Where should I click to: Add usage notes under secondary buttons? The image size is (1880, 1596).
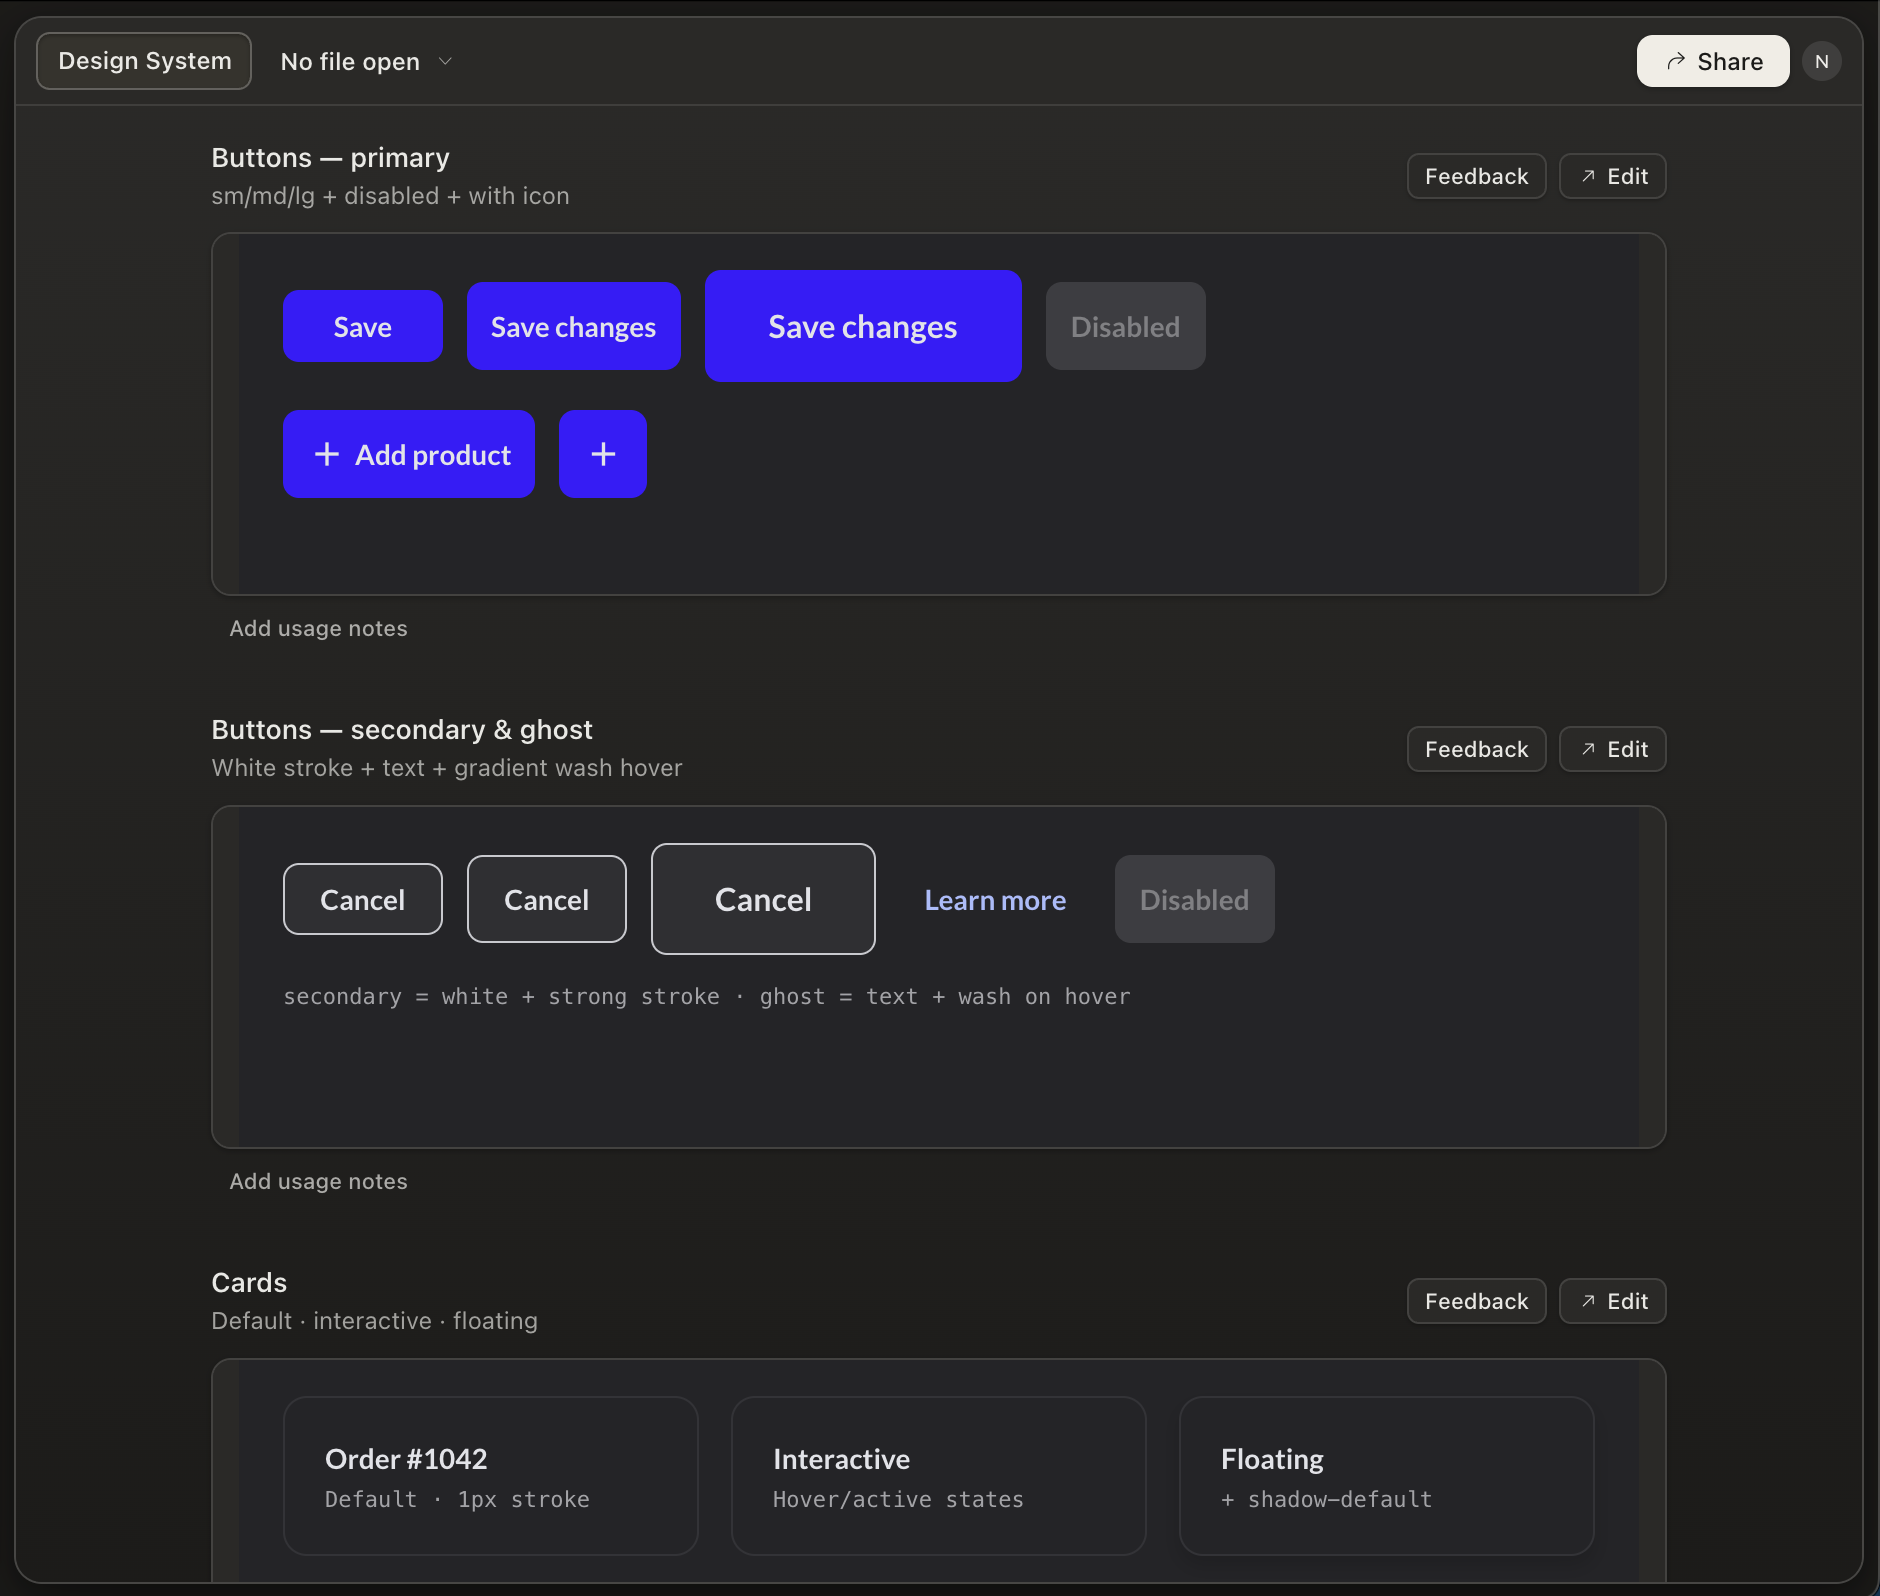[x=318, y=1182]
